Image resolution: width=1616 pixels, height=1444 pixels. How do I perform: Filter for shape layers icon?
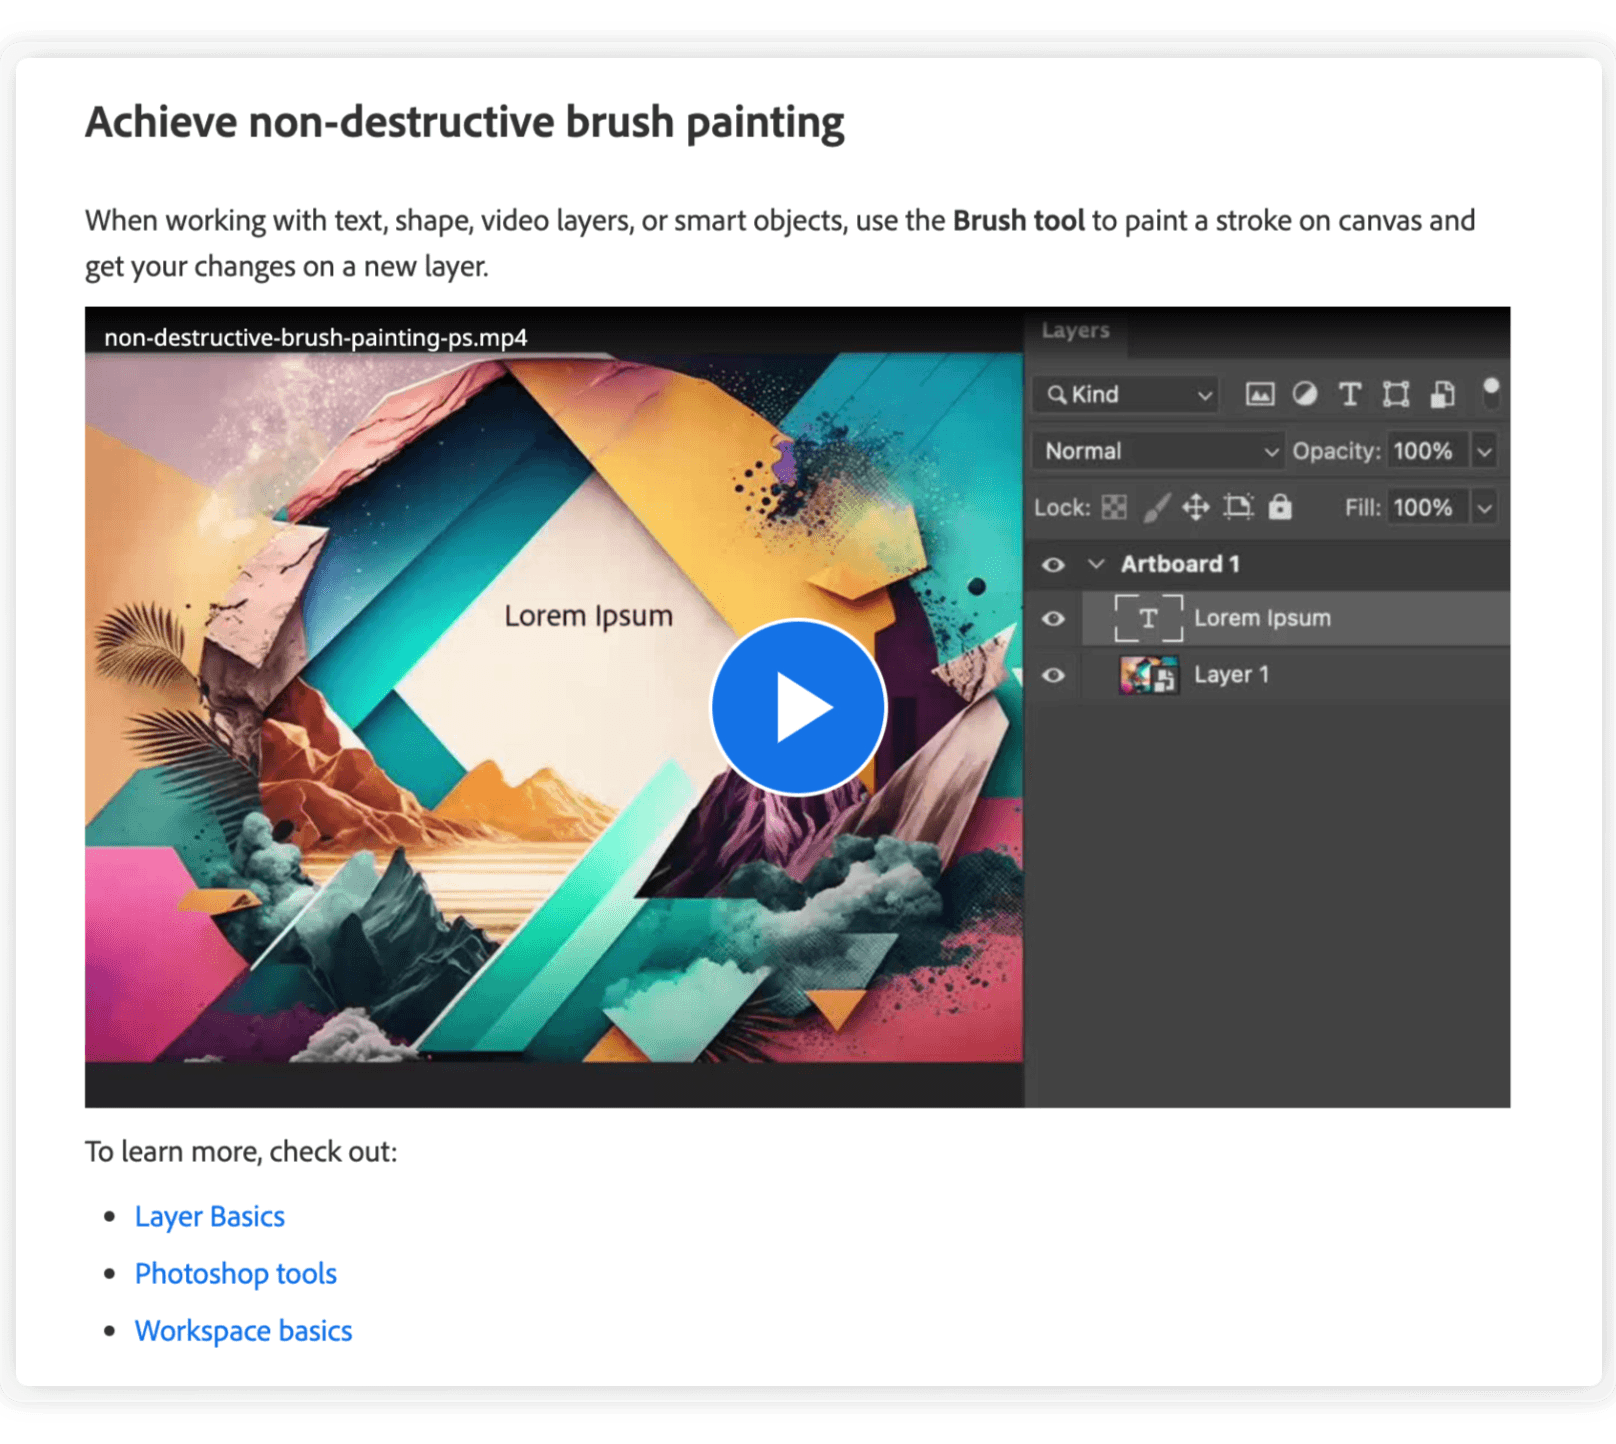coord(1396,394)
